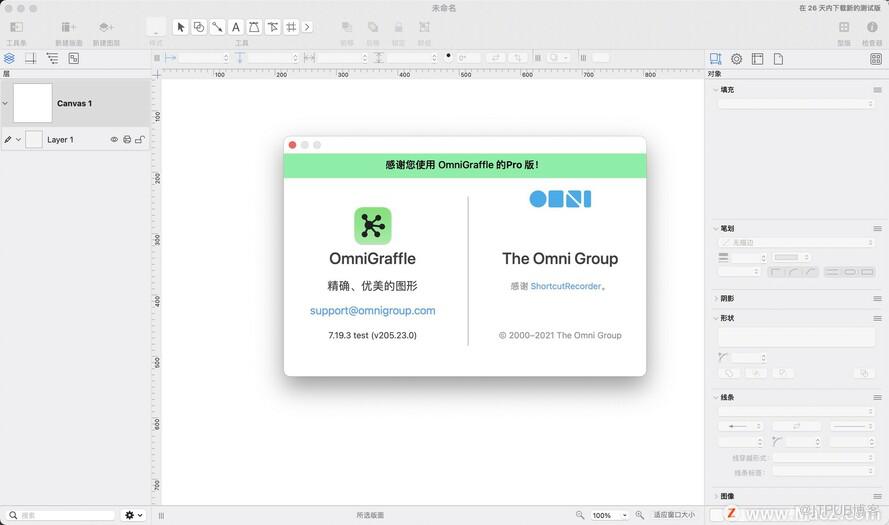
Task: Select the arrow Selection tool
Action: click(x=180, y=27)
